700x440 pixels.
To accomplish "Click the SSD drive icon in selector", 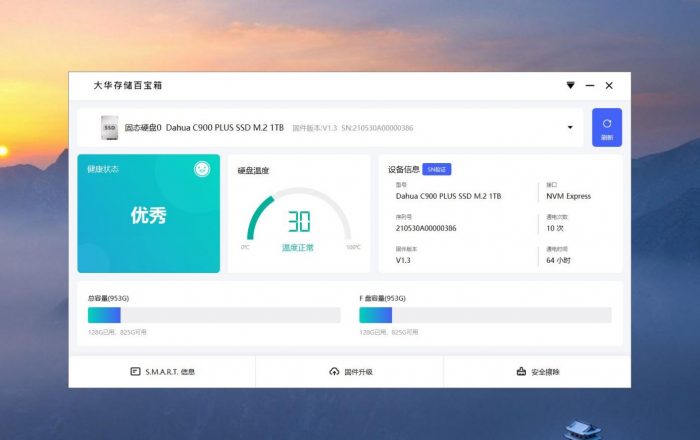I will pyautogui.click(x=108, y=128).
